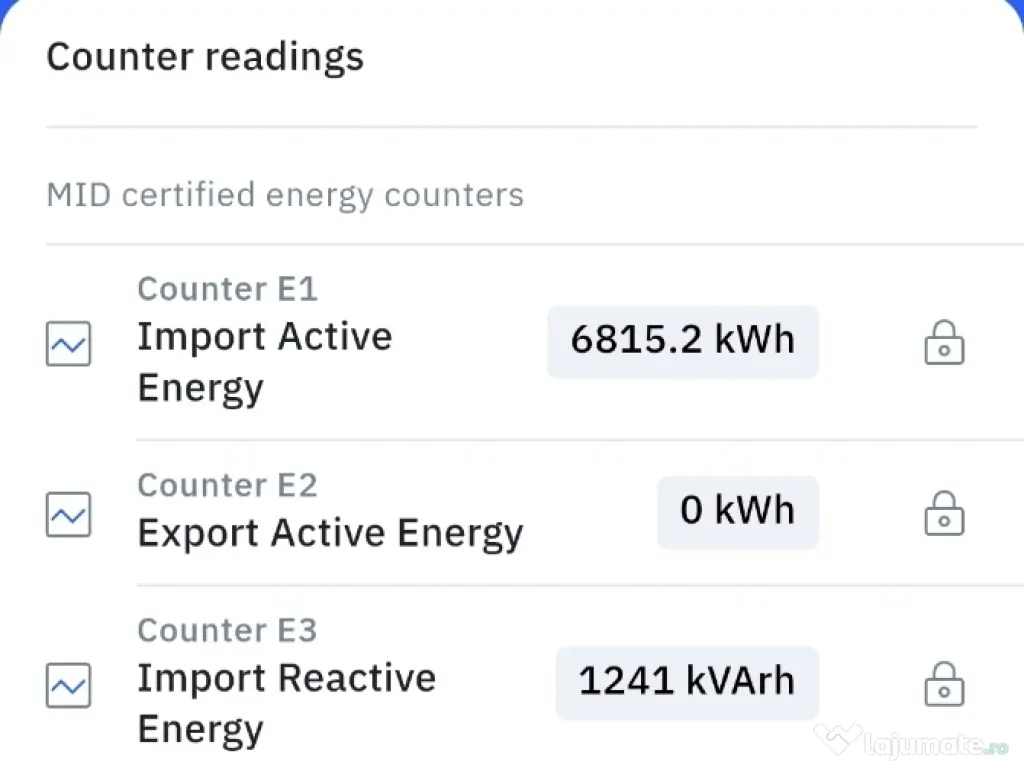Open the trend chart icon for Counter E2
Viewport: 1024px width, 768px height.
pos(69,514)
